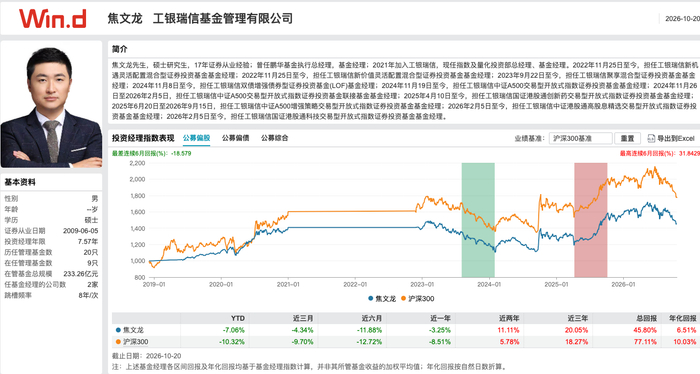Click the 近三年 column header
Image resolution: width=700 pixels, height=374 pixels.
pyautogui.click(x=578, y=318)
